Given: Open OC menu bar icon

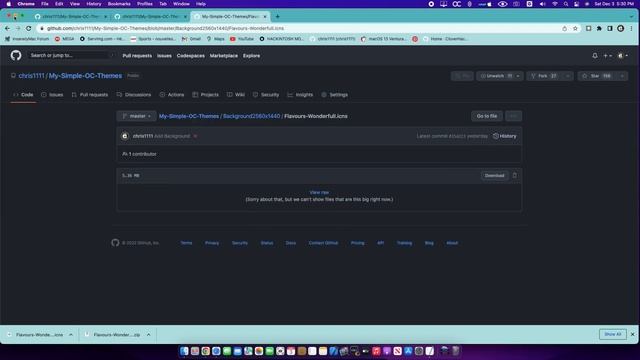Looking at the screenshot, I should click(457, 4).
